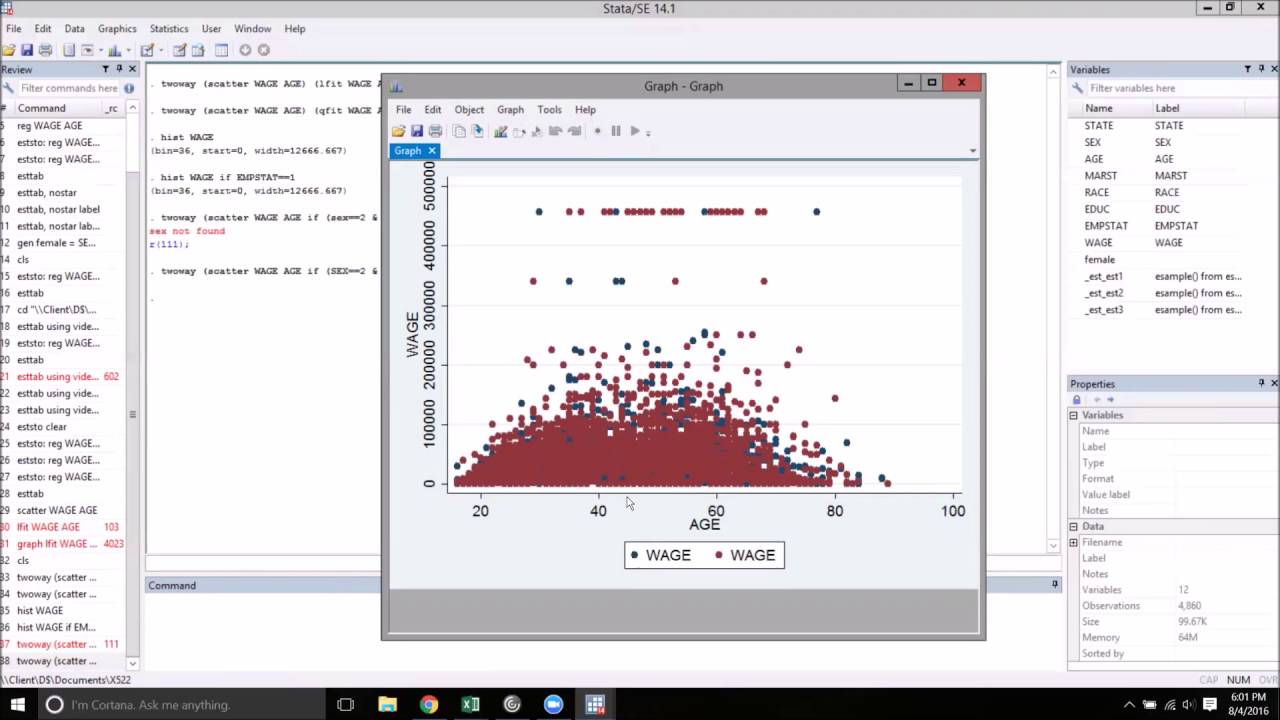Click Open icon in Graph window toolbar
The image size is (1280, 720).
coord(398,131)
